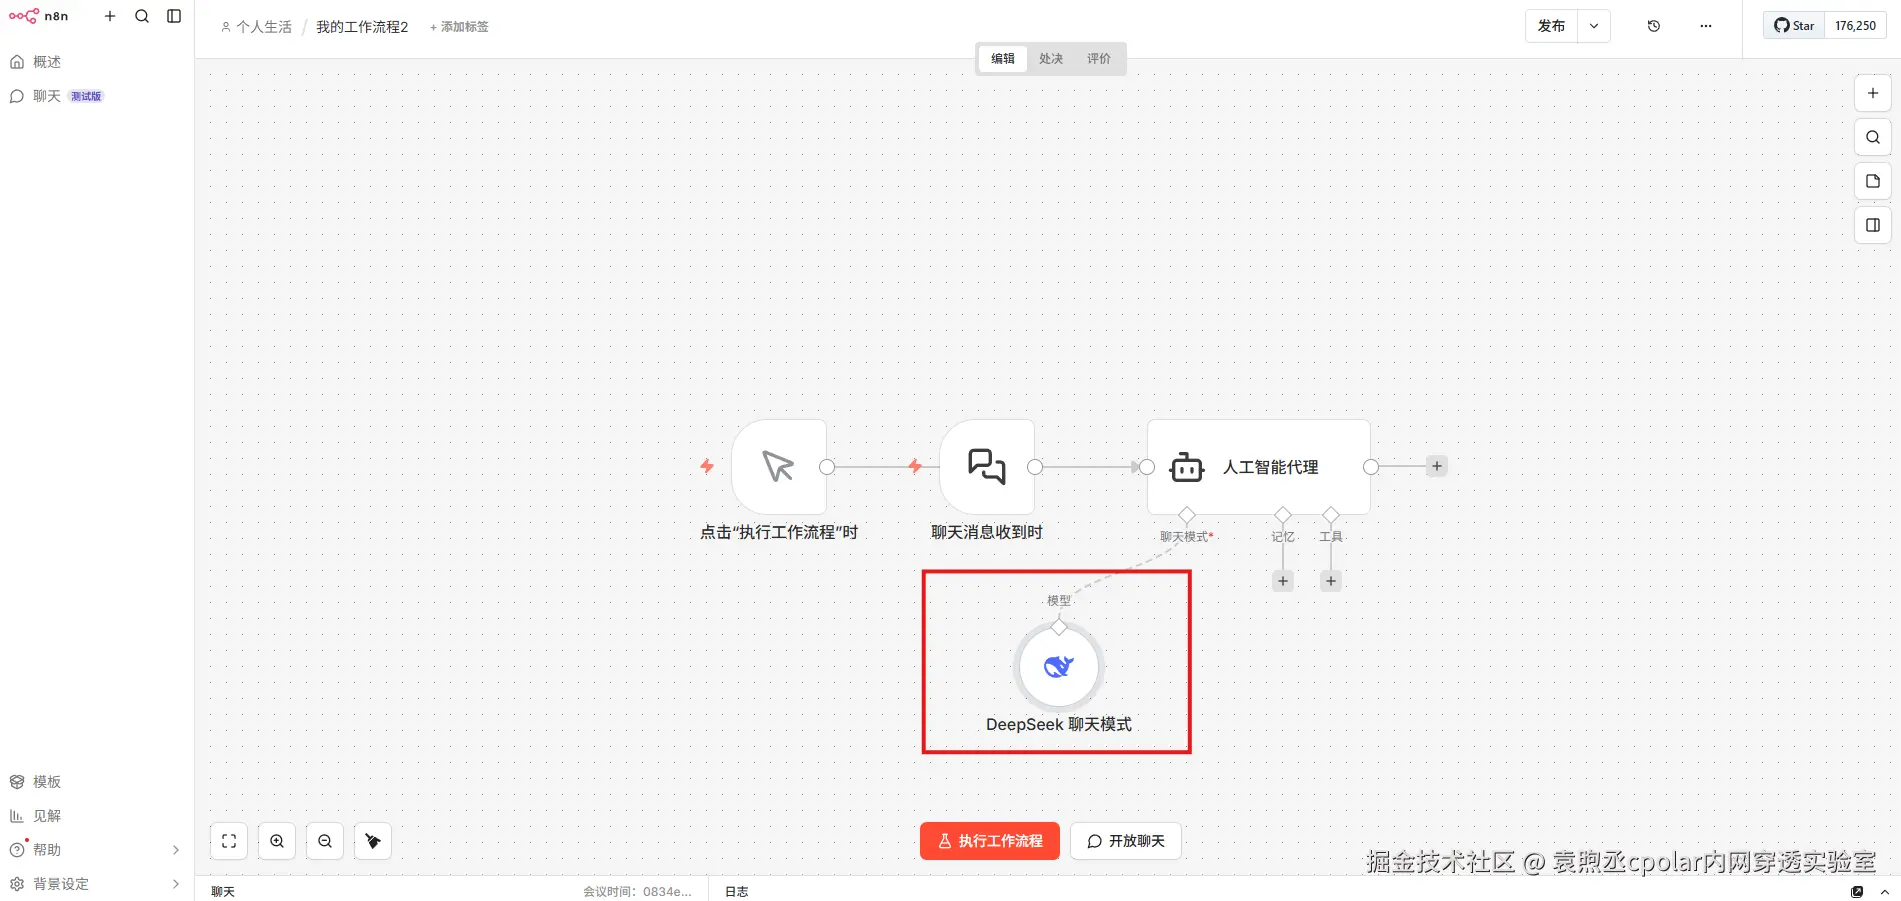
Task: Open 见解 in the sidebar
Action: pyautogui.click(x=96, y=816)
